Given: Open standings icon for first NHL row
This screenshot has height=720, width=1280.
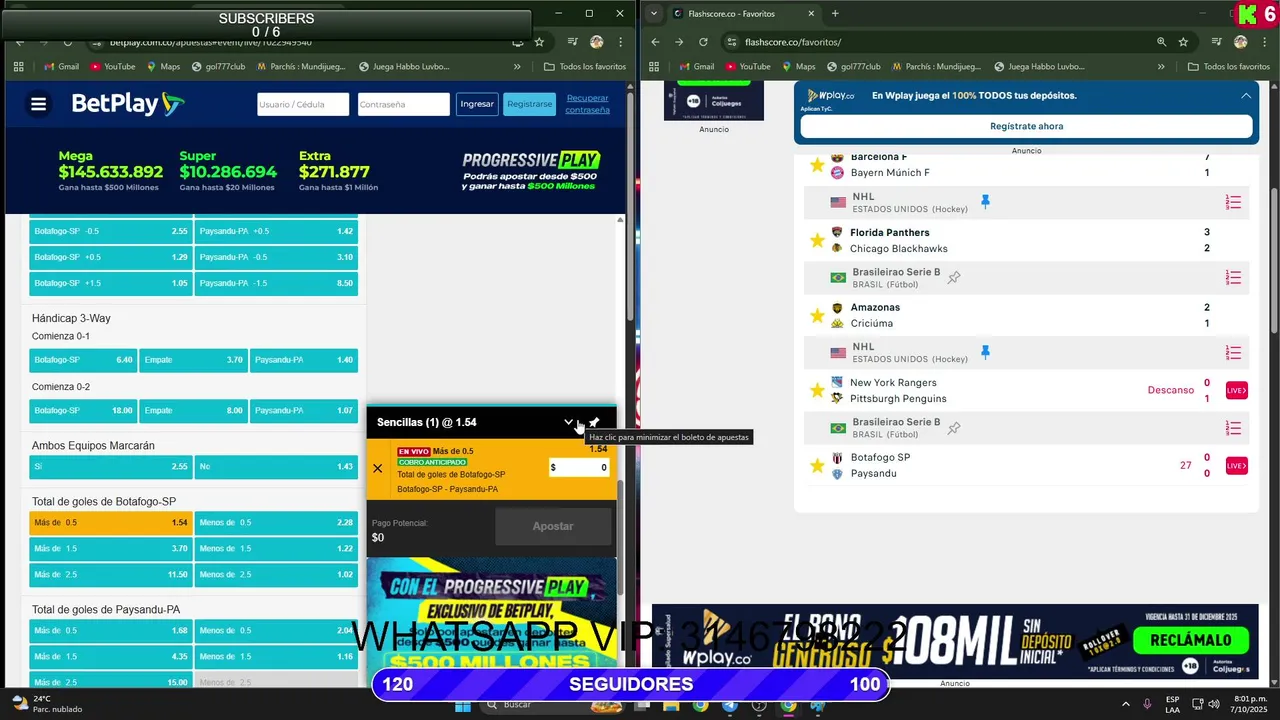Looking at the screenshot, I should pos(1234,202).
